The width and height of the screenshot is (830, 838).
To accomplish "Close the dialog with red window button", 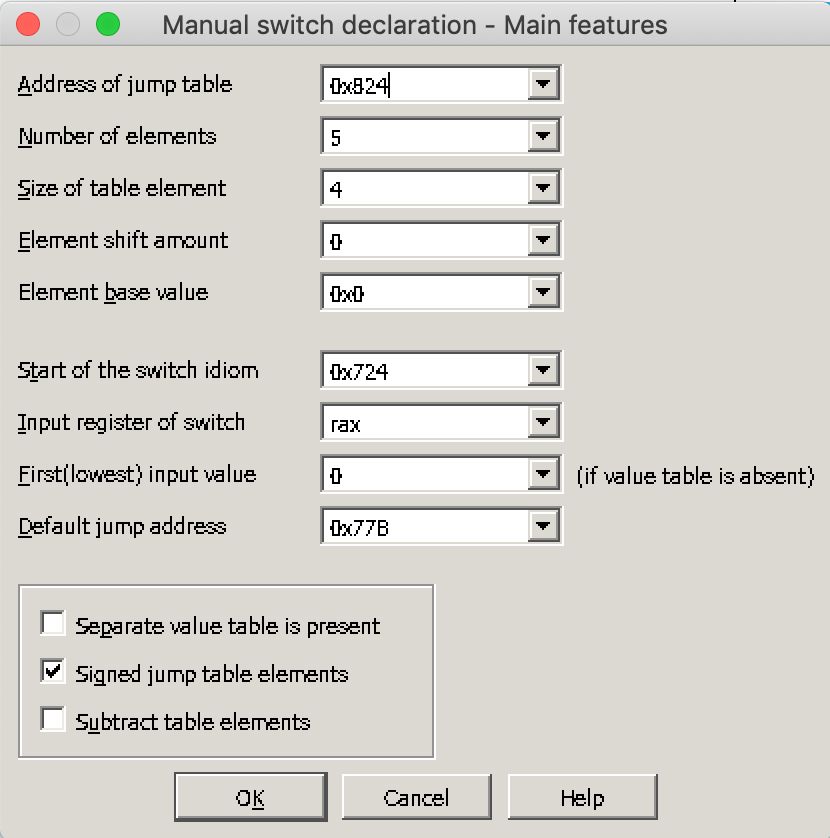I will click(28, 25).
